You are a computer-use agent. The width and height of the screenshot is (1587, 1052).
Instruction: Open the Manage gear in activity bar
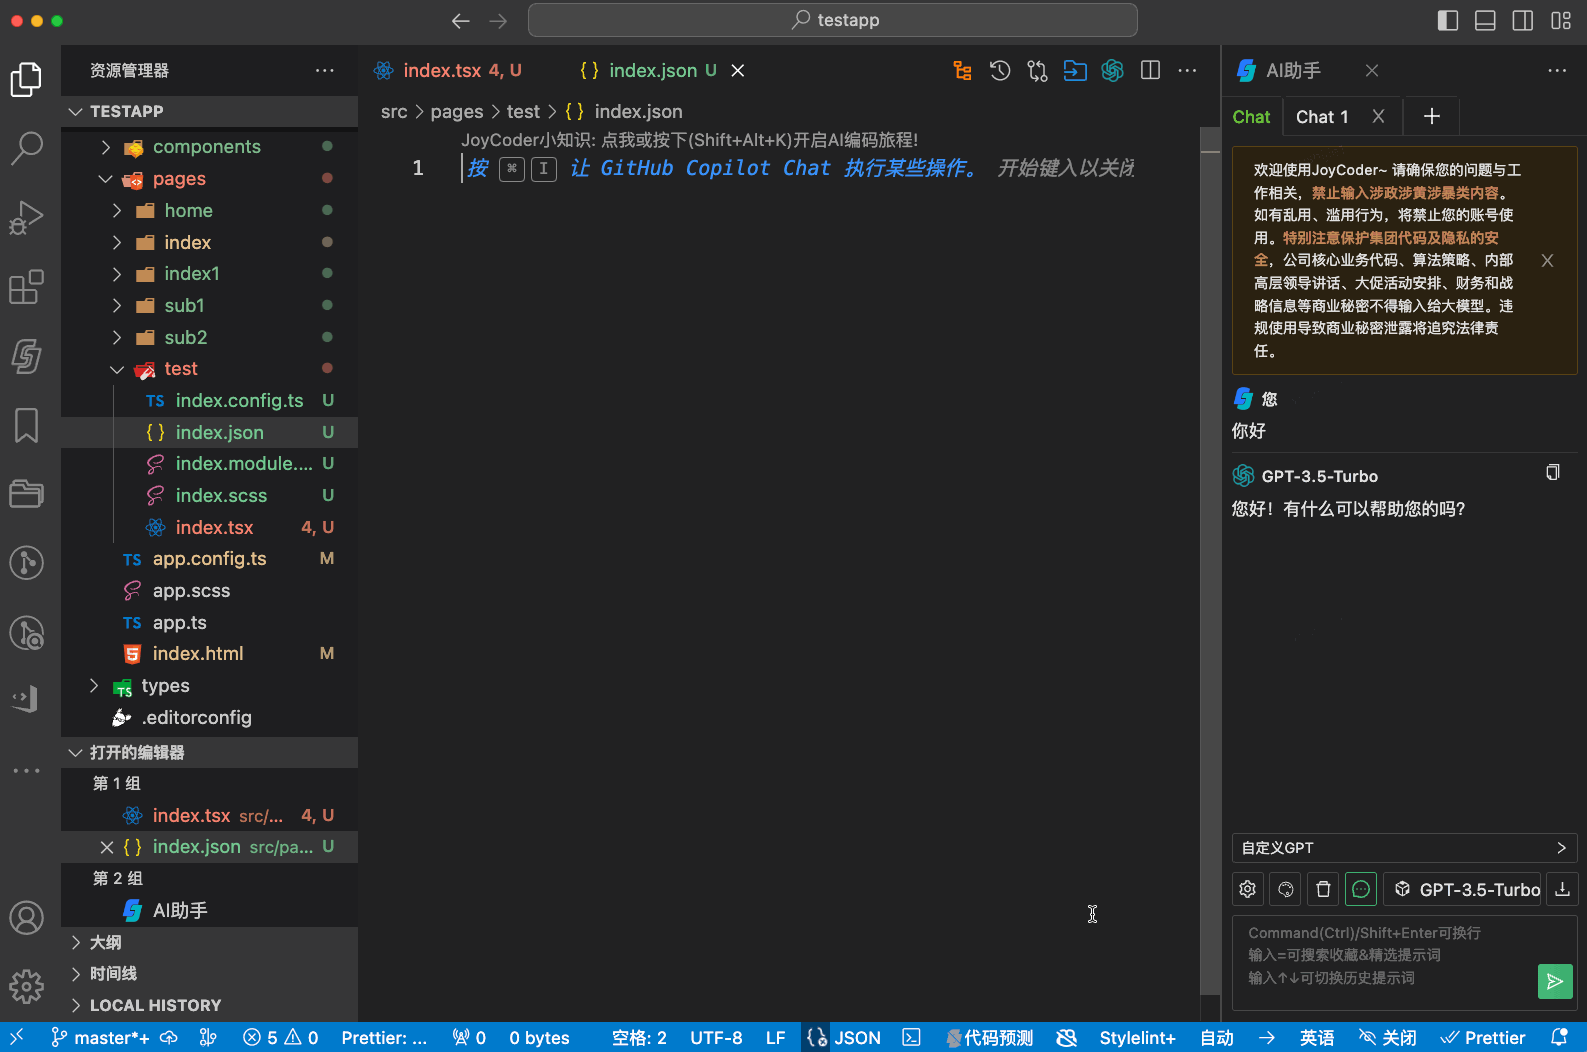click(27, 987)
